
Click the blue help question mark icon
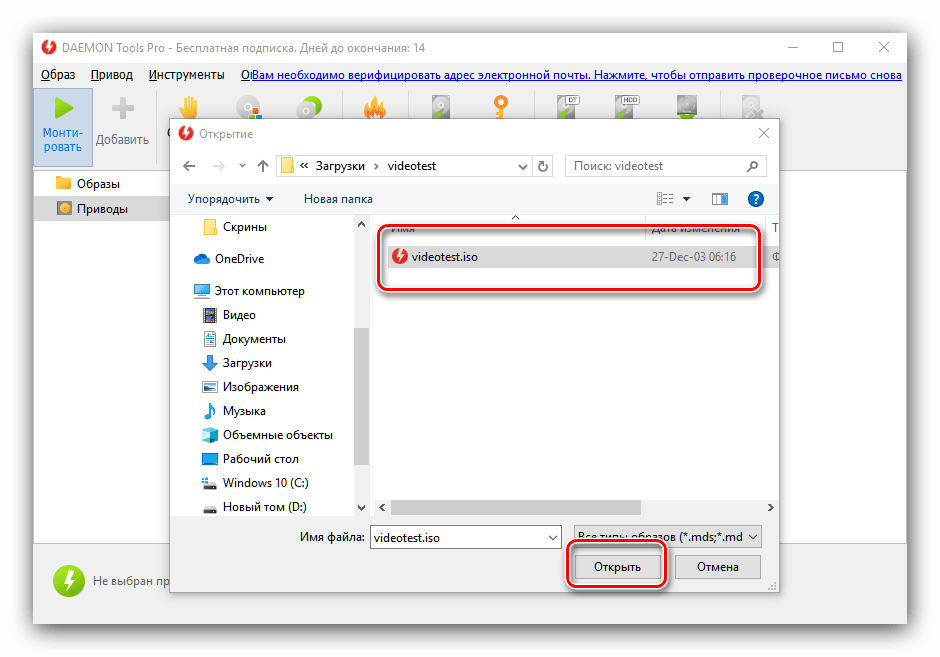(x=756, y=199)
